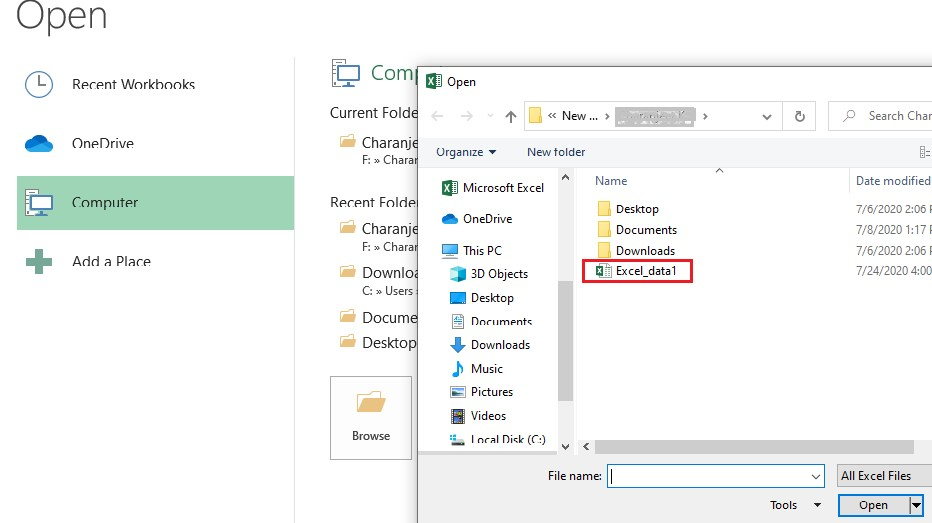Click New folder in the dialog toolbar
The height and width of the screenshot is (523, 932).
556,152
